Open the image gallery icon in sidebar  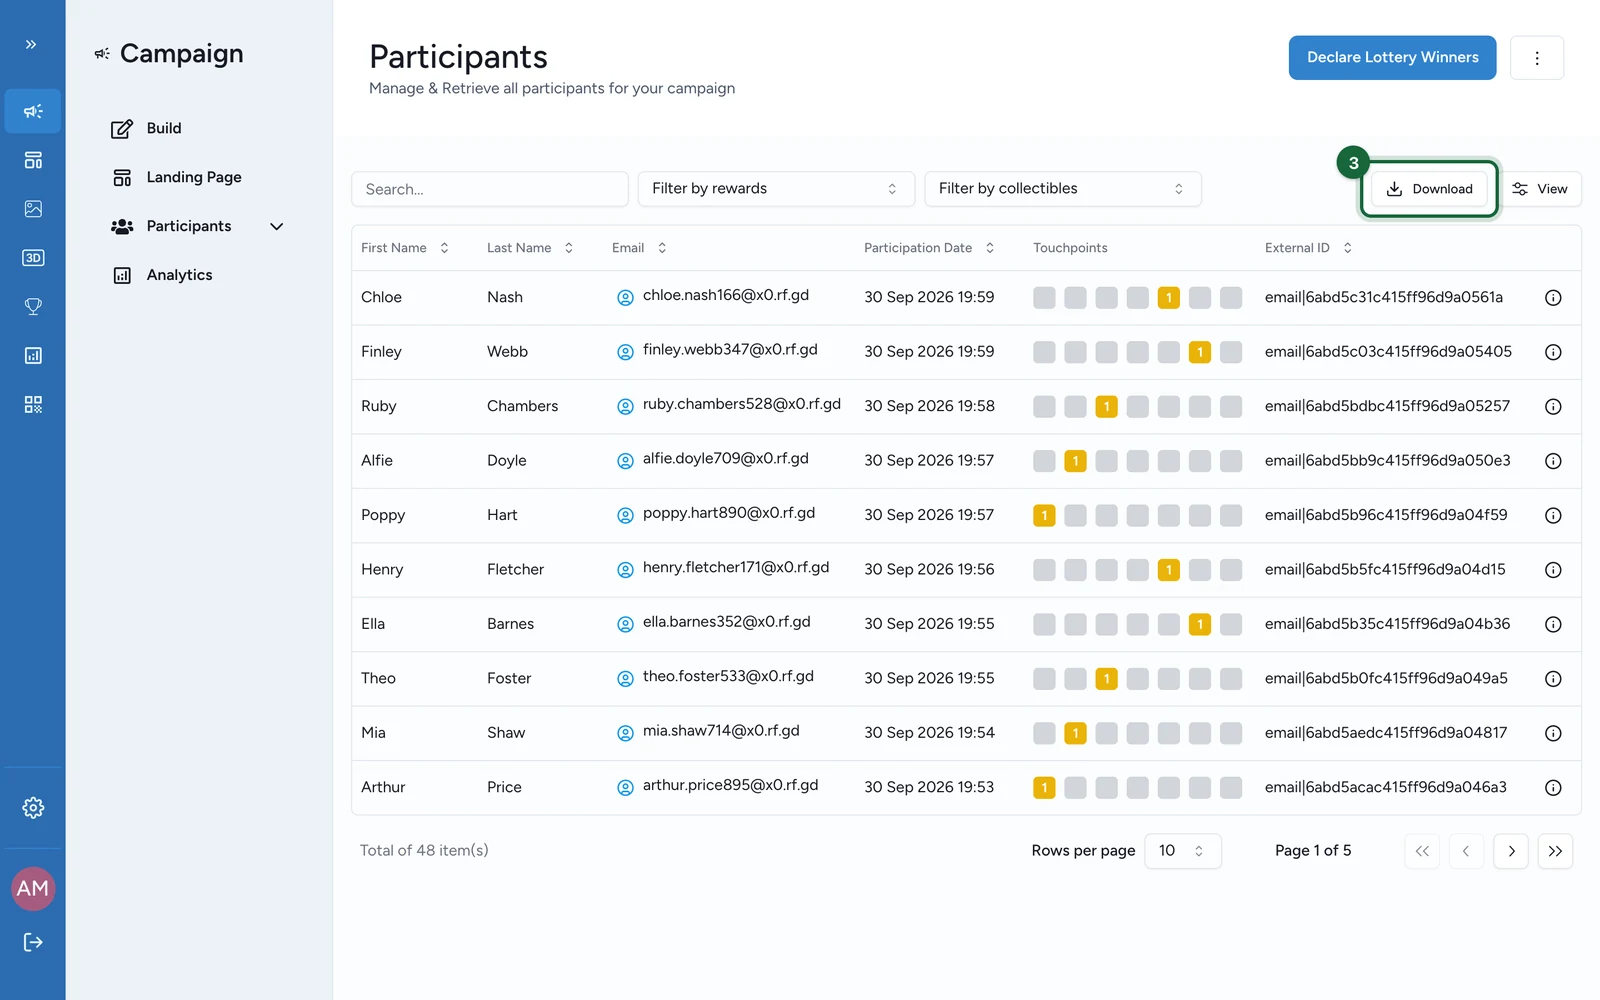[x=33, y=209]
